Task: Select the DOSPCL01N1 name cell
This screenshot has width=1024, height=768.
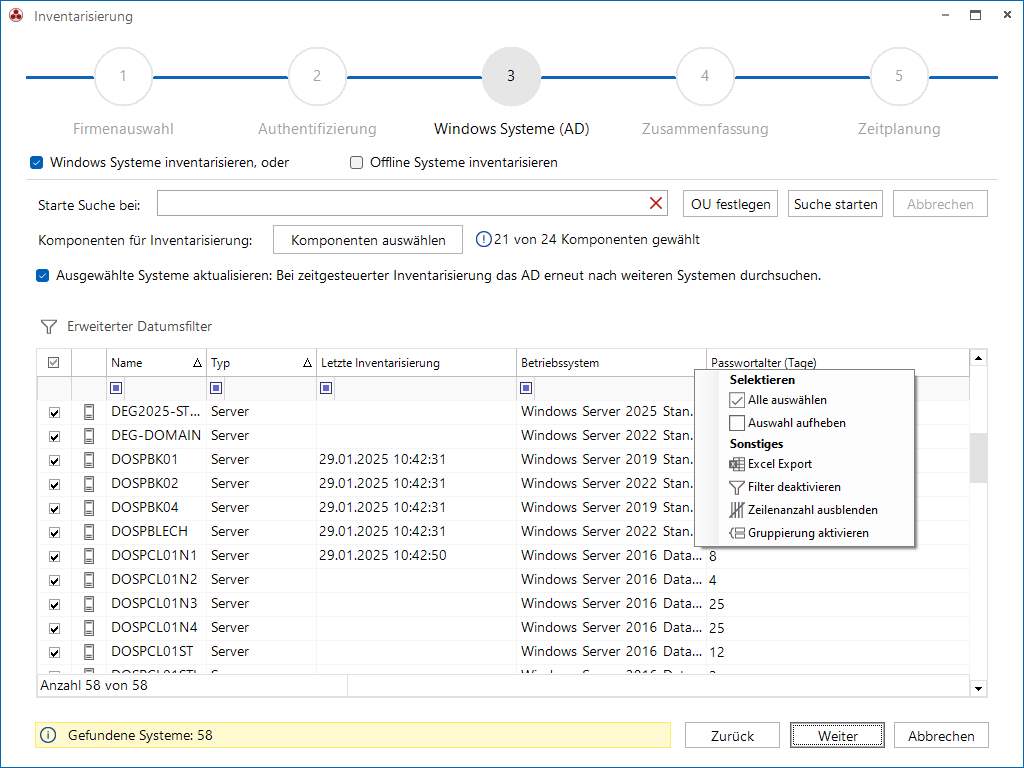Action: [x=156, y=556]
